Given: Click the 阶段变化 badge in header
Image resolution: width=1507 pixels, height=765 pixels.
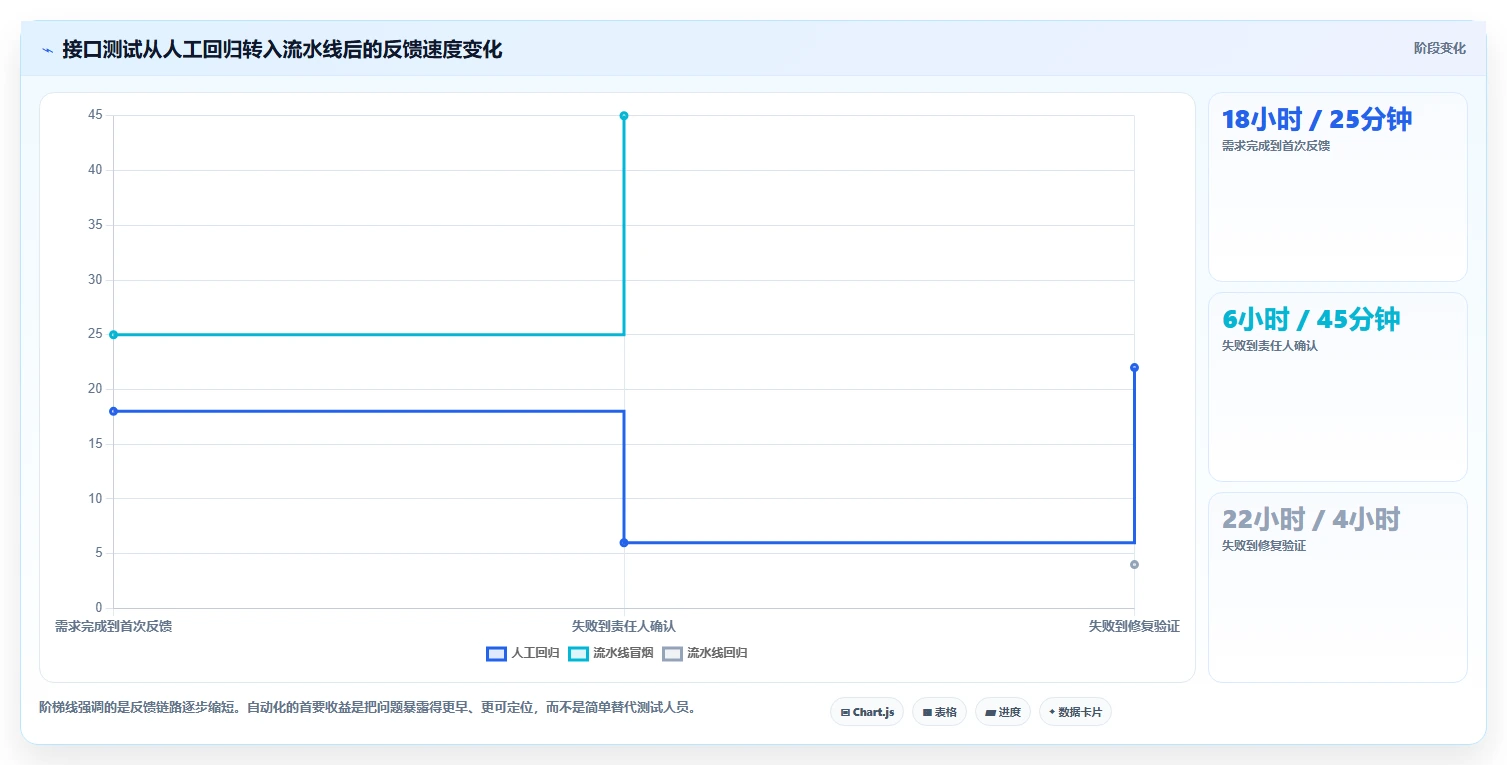Looking at the screenshot, I should pyautogui.click(x=1440, y=48).
